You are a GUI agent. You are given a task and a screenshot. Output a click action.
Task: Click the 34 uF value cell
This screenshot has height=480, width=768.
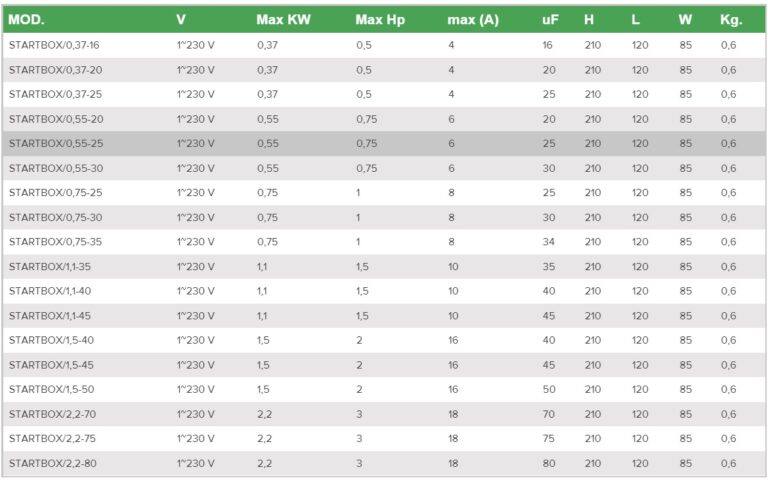tap(549, 242)
